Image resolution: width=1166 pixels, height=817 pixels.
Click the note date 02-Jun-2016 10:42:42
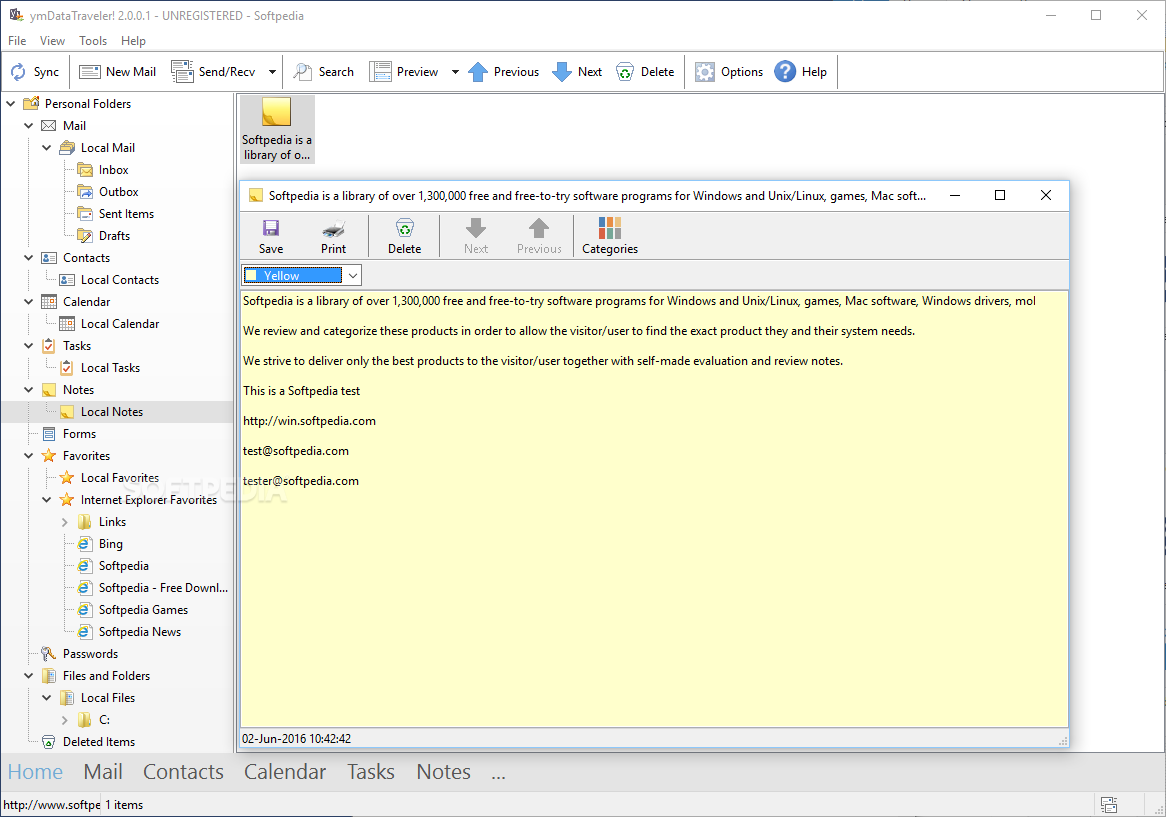coord(297,739)
